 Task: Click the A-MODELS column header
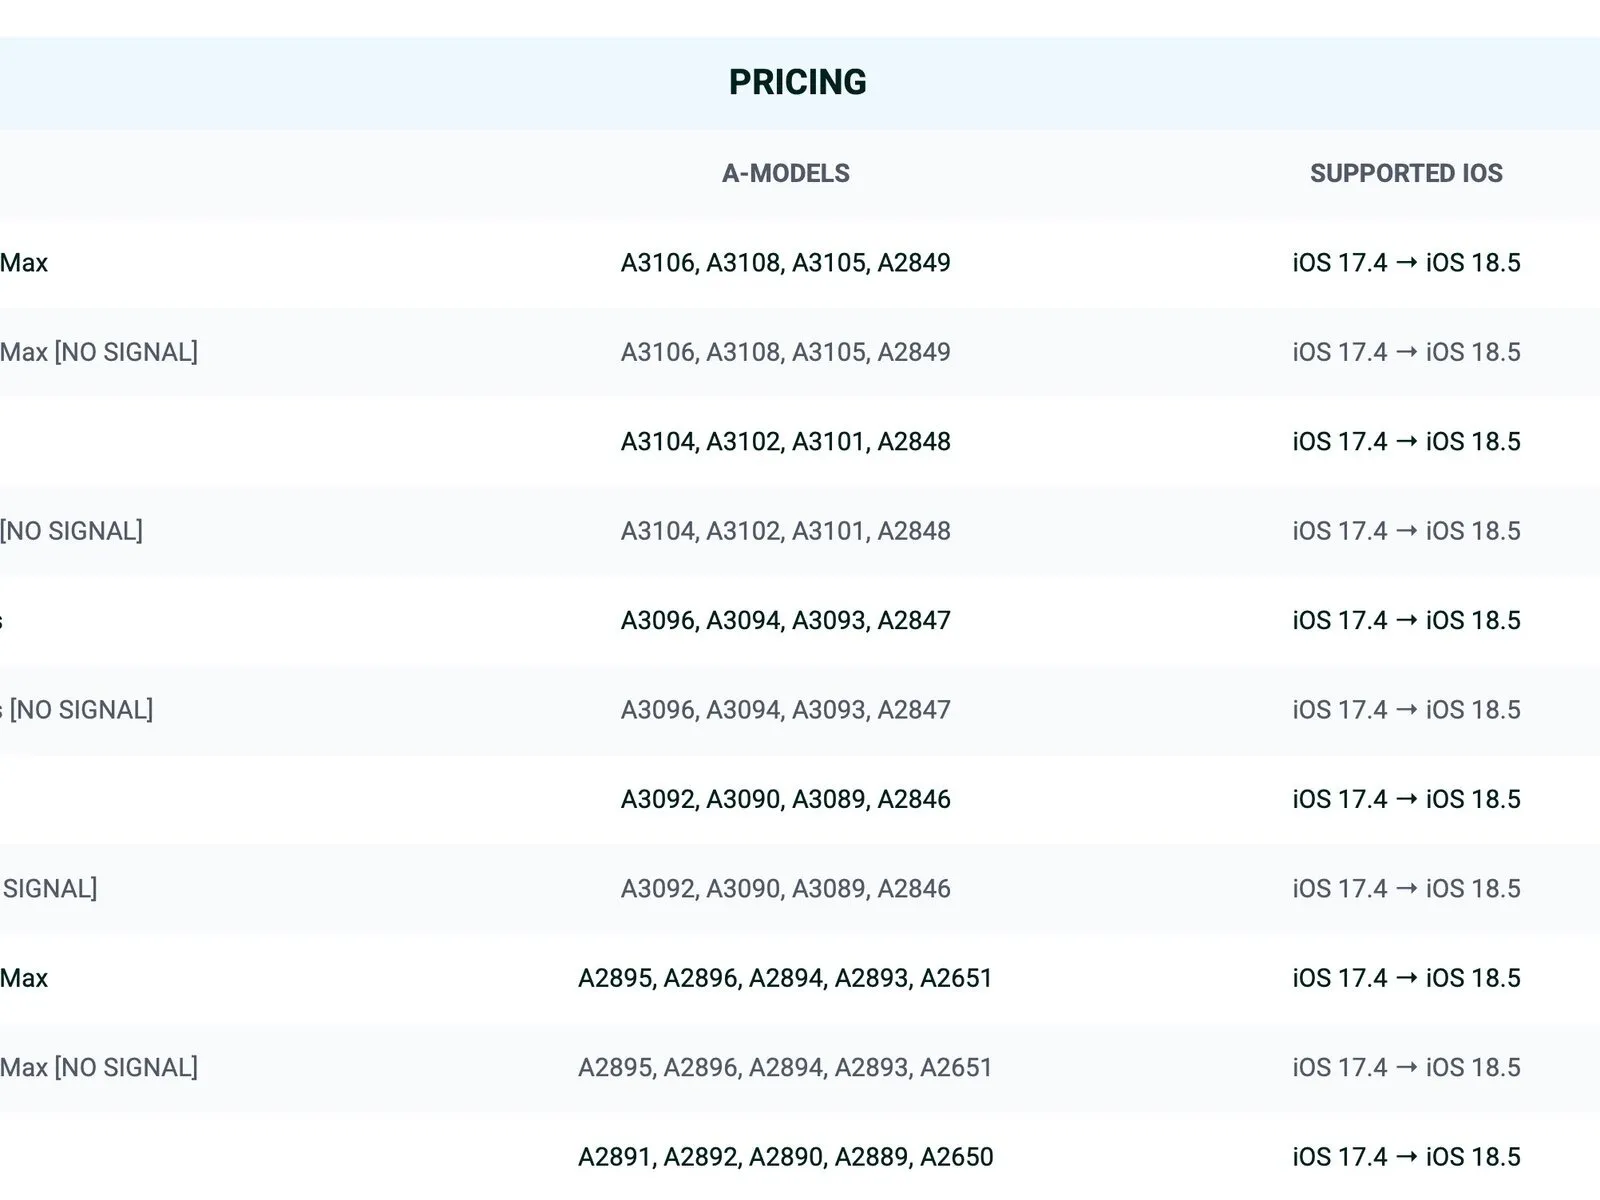786,173
